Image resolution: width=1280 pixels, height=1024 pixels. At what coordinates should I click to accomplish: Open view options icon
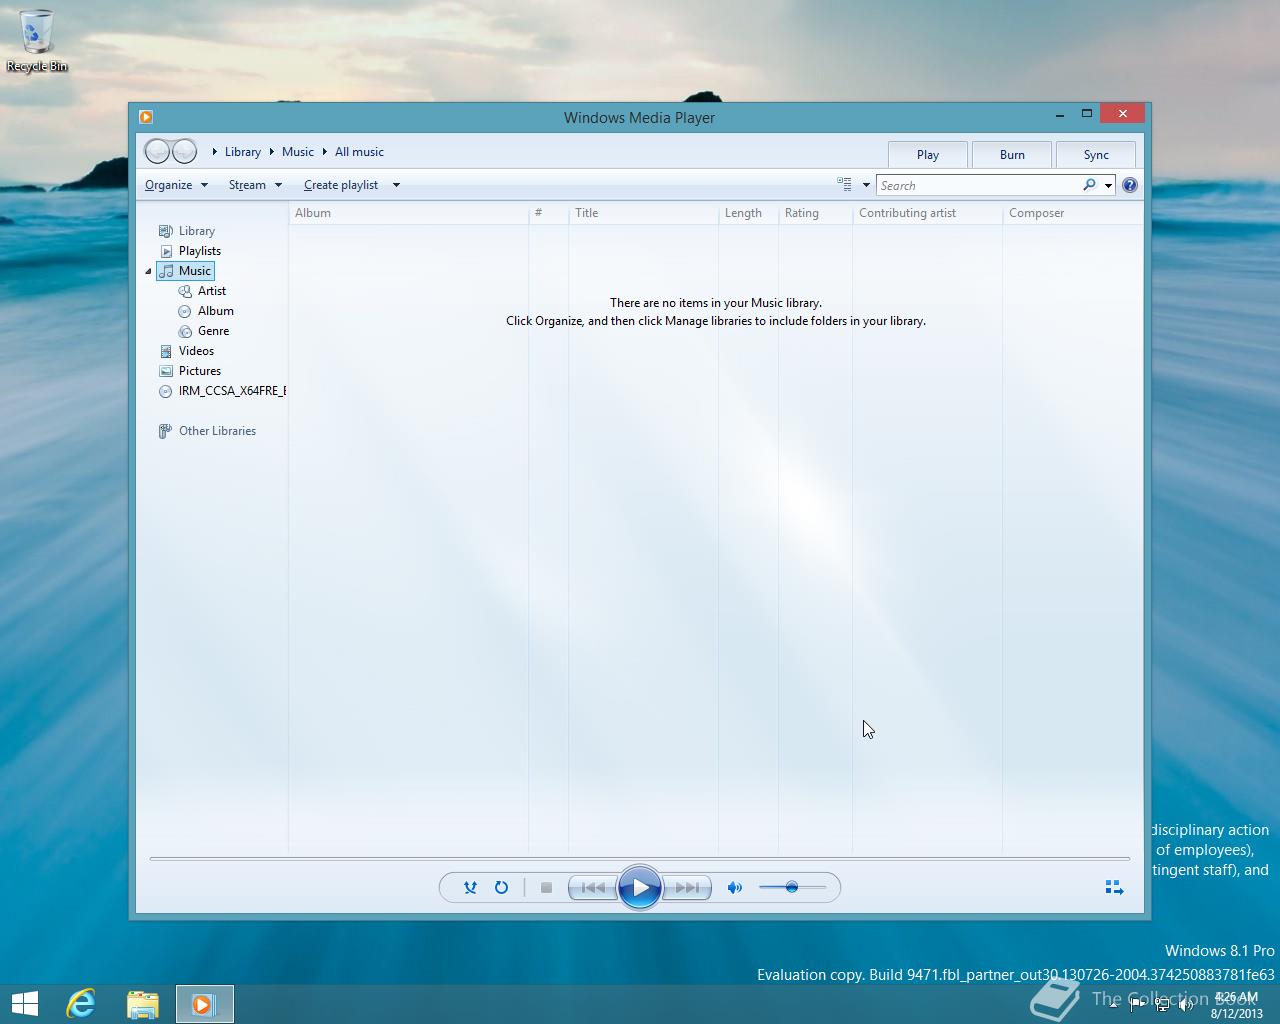[x=844, y=184]
